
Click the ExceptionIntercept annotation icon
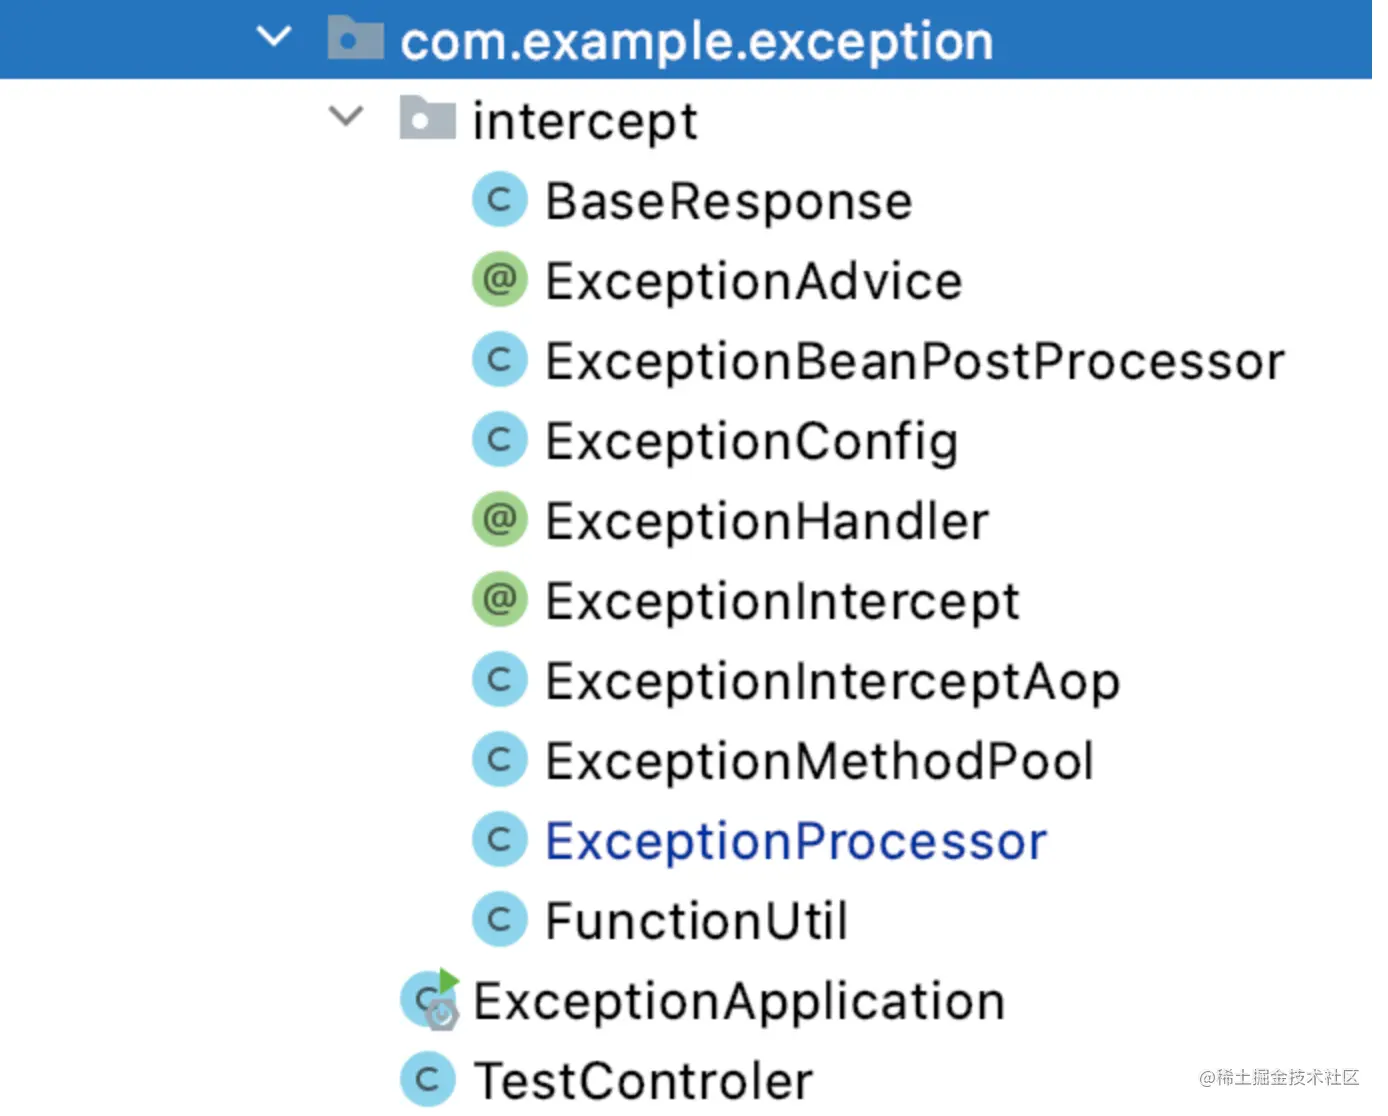(499, 600)
